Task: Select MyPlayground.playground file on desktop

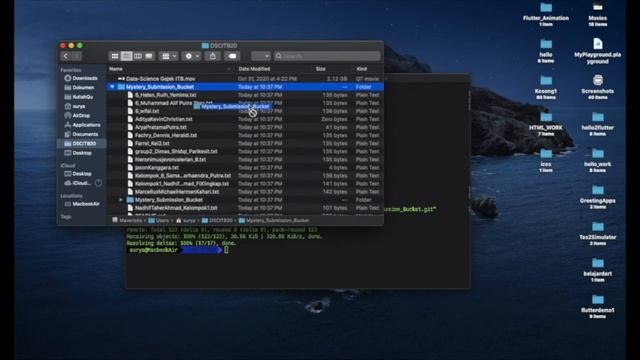Action: point(598,51)
